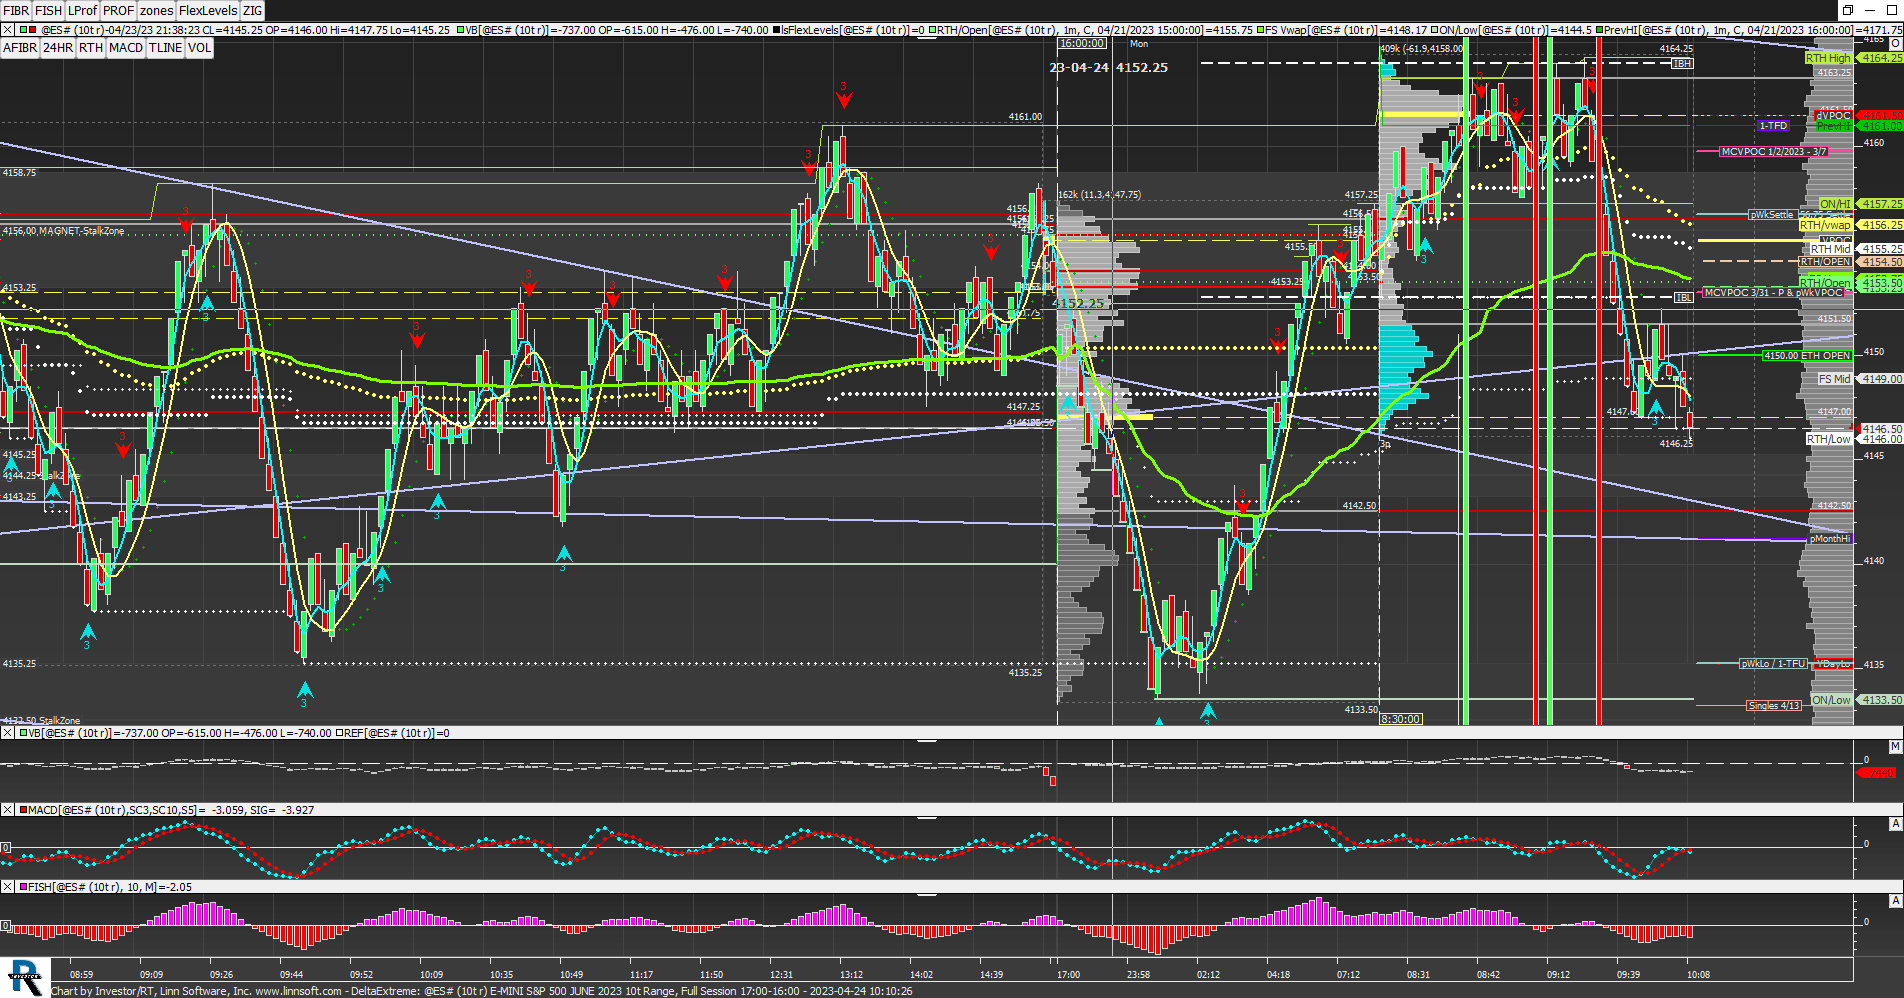The width and height of the screenshot is (1904, 998).
Task: Click the RTH/Open legend square
Action: [x=932, y=30]
